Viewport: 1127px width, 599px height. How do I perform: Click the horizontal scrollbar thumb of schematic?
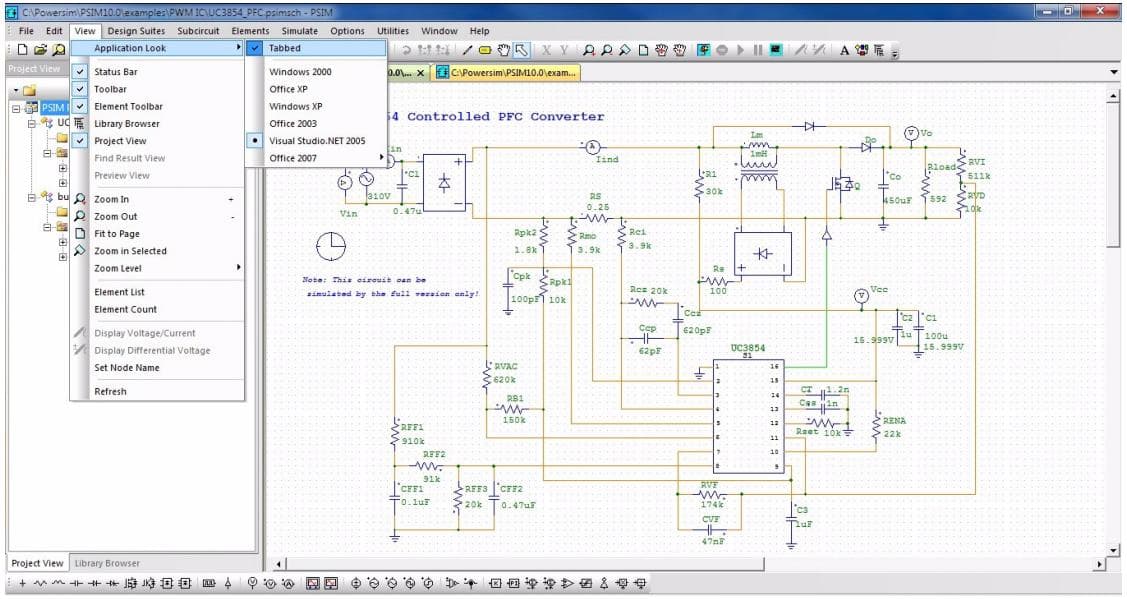[527, 564]
